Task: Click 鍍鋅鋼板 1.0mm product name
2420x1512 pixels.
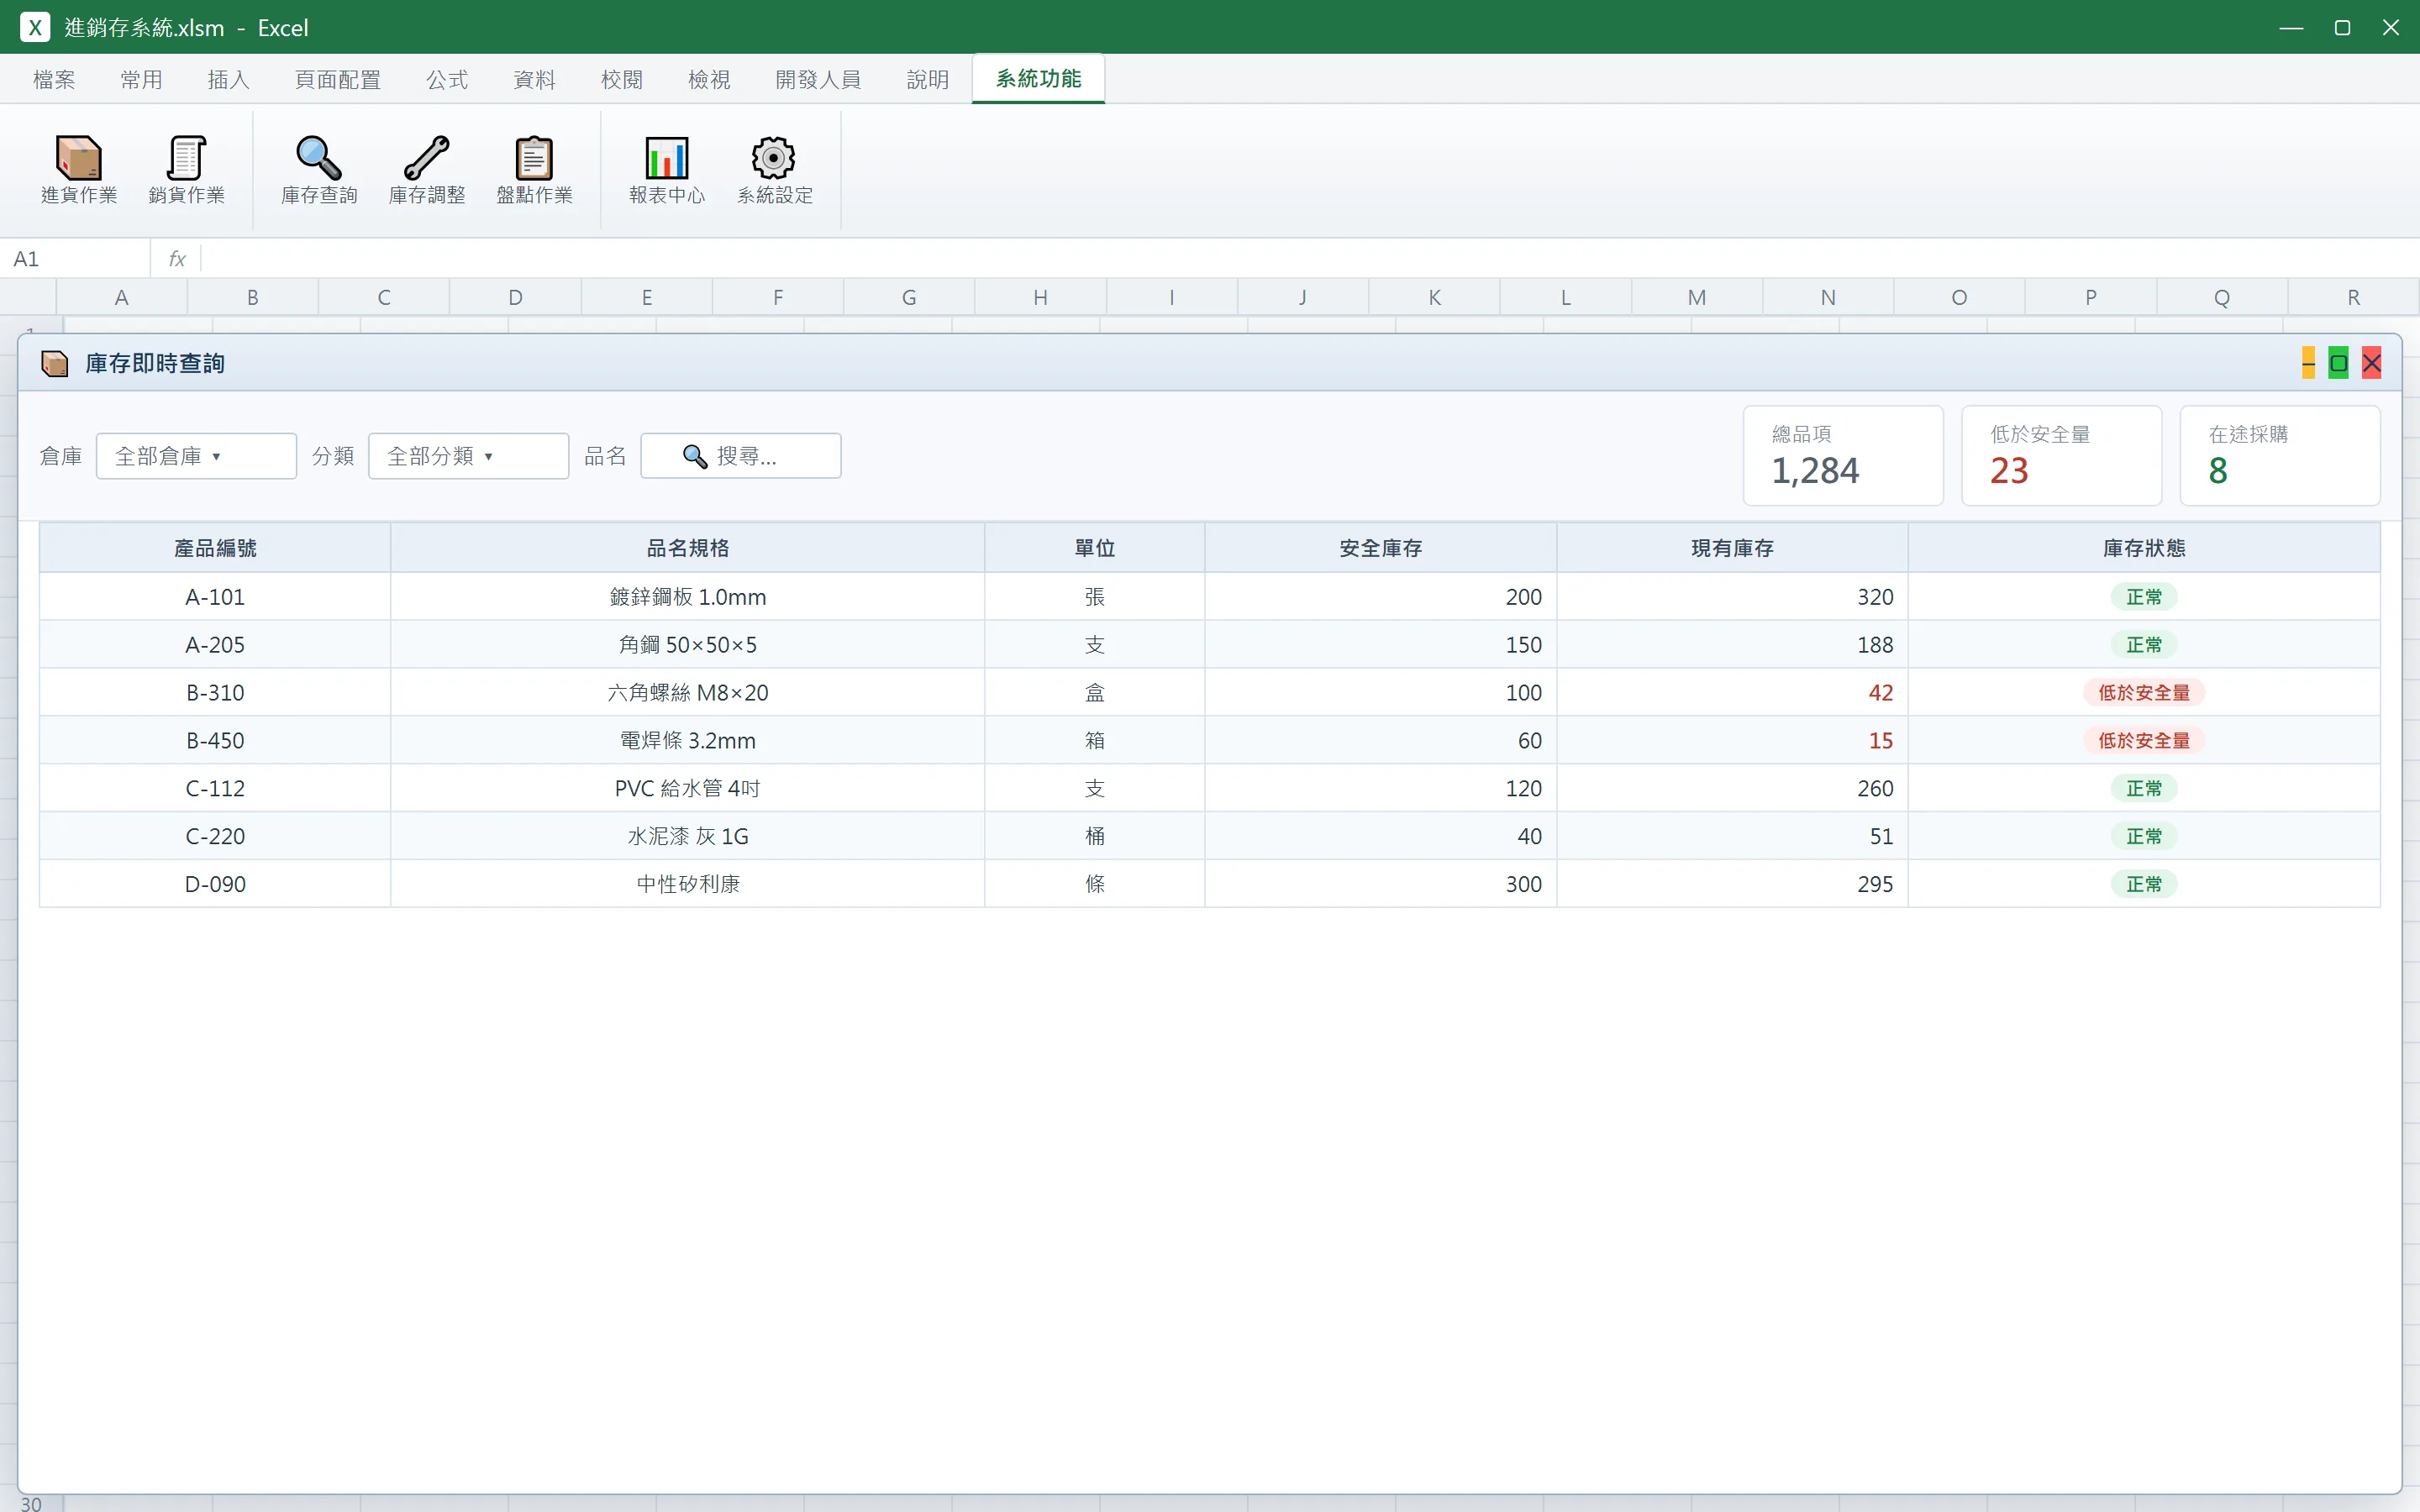Action: click(688, 597)
